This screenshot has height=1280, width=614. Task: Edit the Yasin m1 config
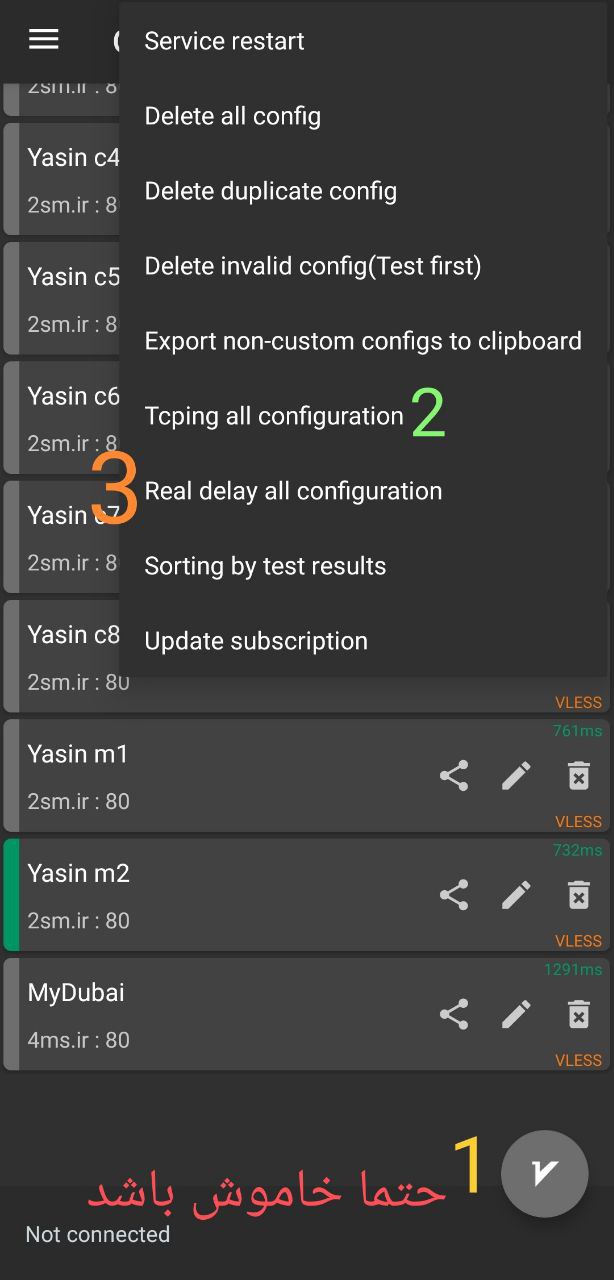click(x=516, y=776)
